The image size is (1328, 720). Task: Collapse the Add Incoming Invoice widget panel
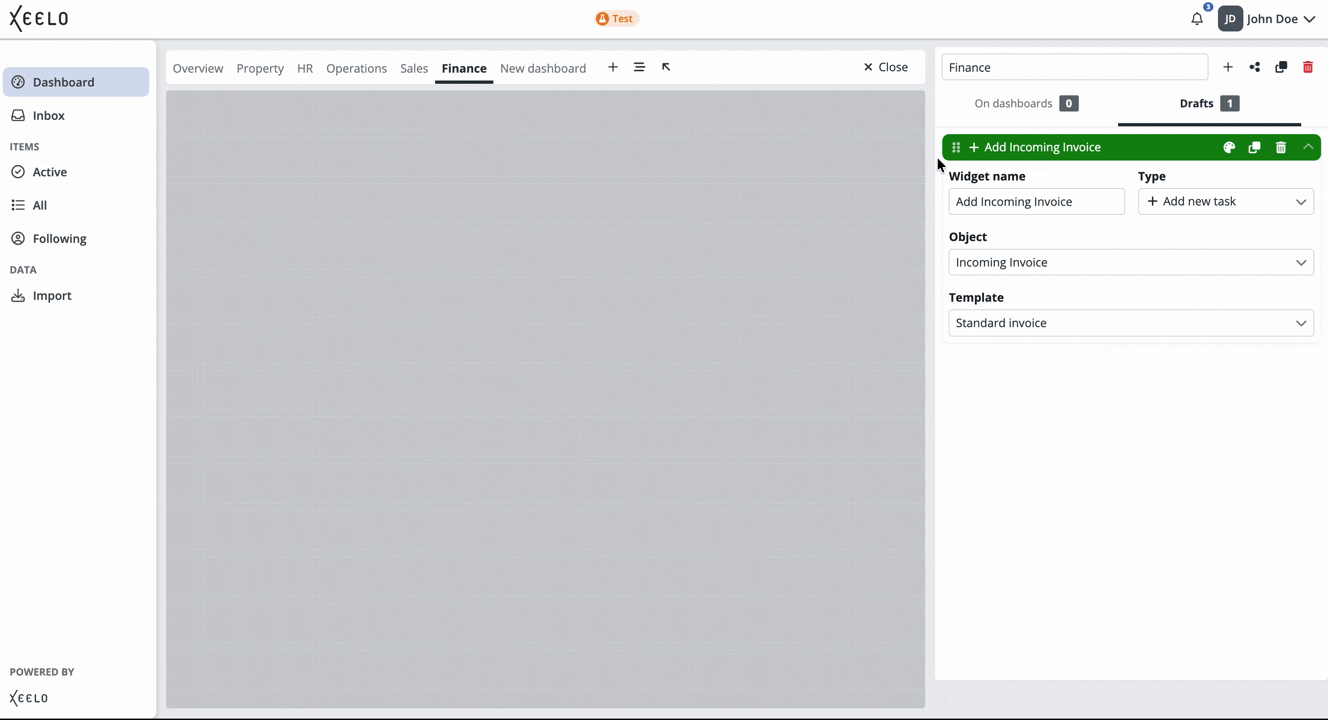(x=1308, y=147)
